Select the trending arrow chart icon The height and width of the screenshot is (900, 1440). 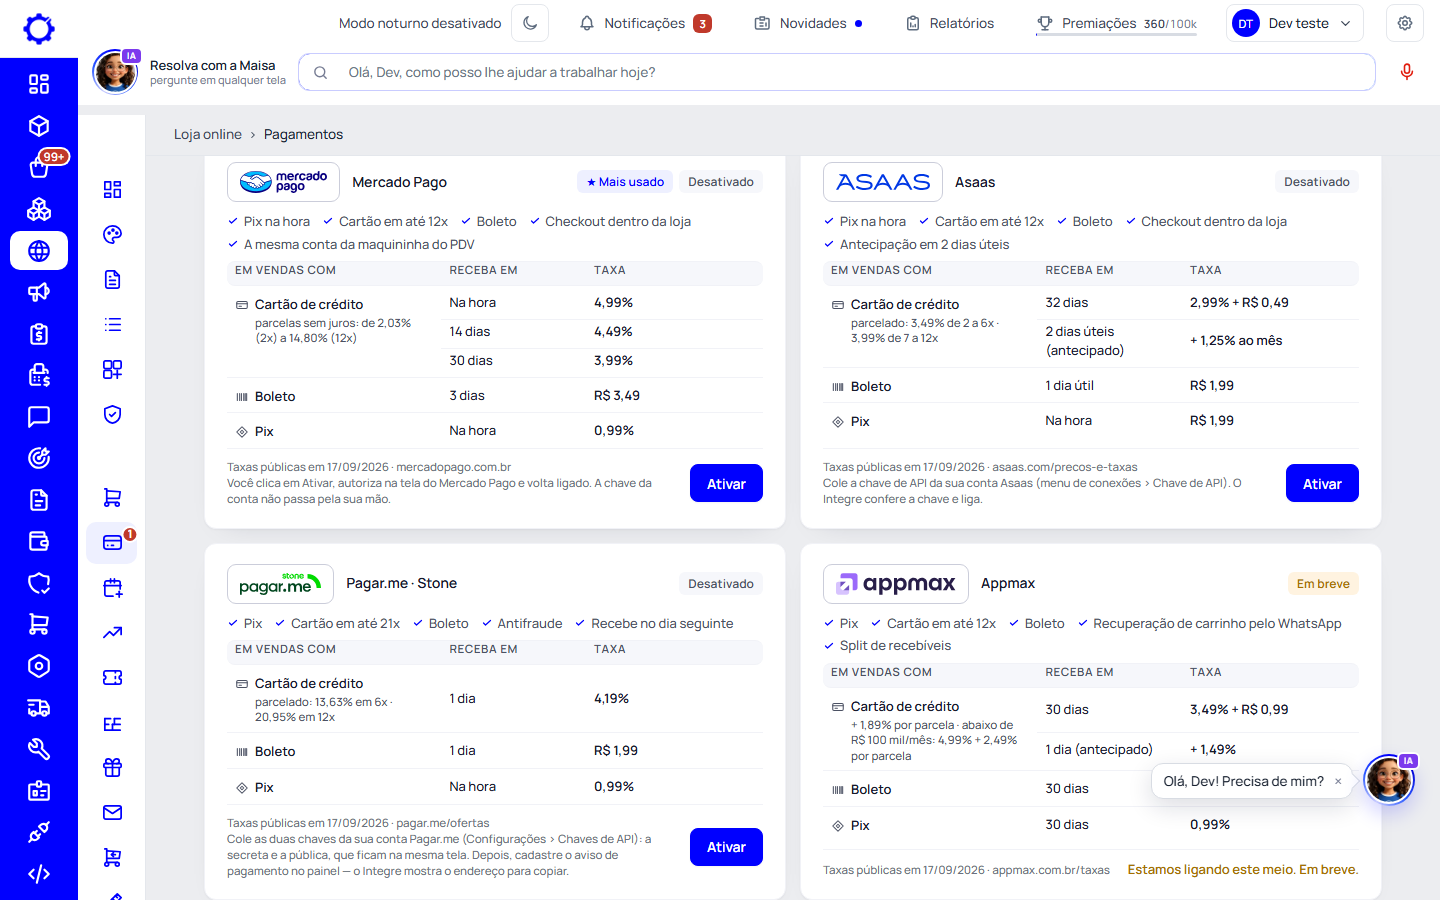tap(113, 633)
